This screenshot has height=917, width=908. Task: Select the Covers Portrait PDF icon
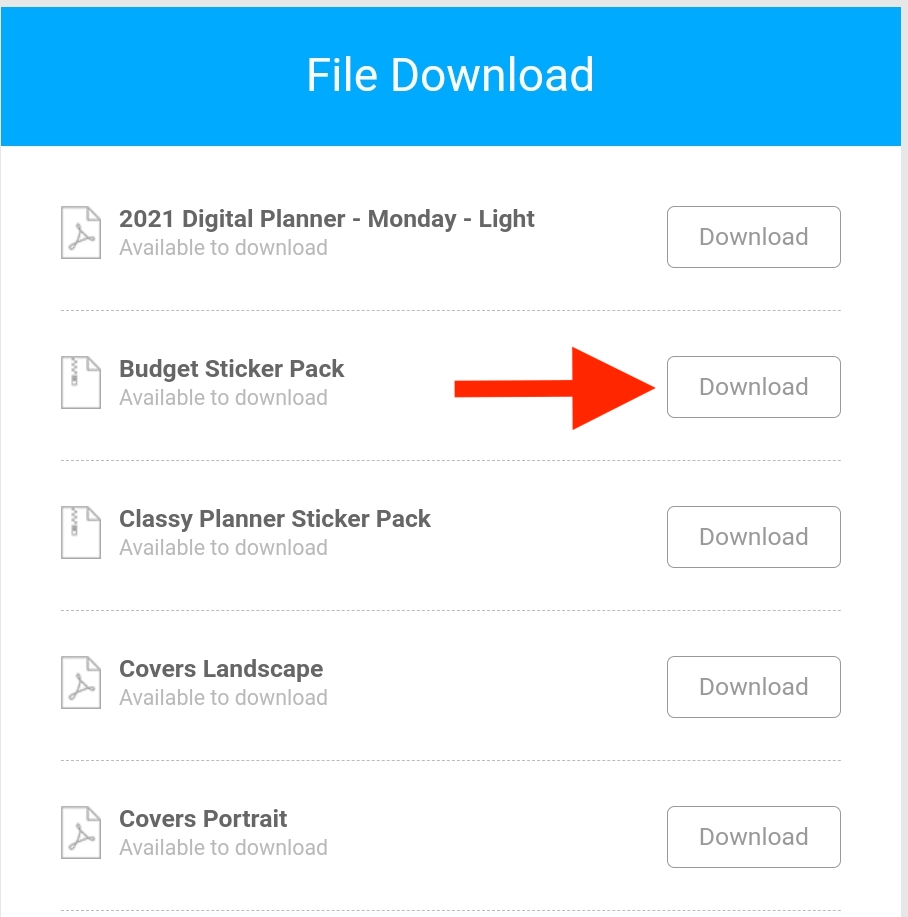click(x=81, y=833)
